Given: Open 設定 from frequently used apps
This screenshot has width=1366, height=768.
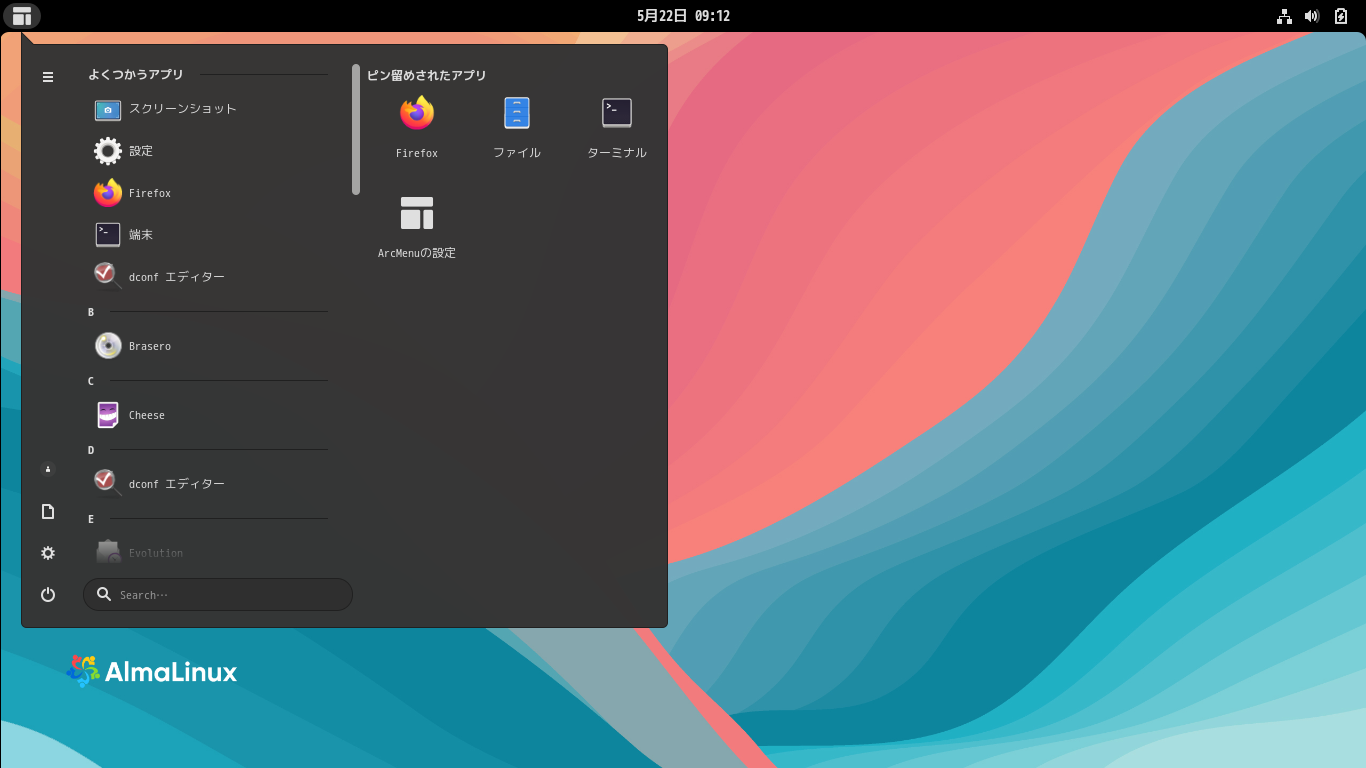Looking at the screenshot, I should click(x=140, y=151).
